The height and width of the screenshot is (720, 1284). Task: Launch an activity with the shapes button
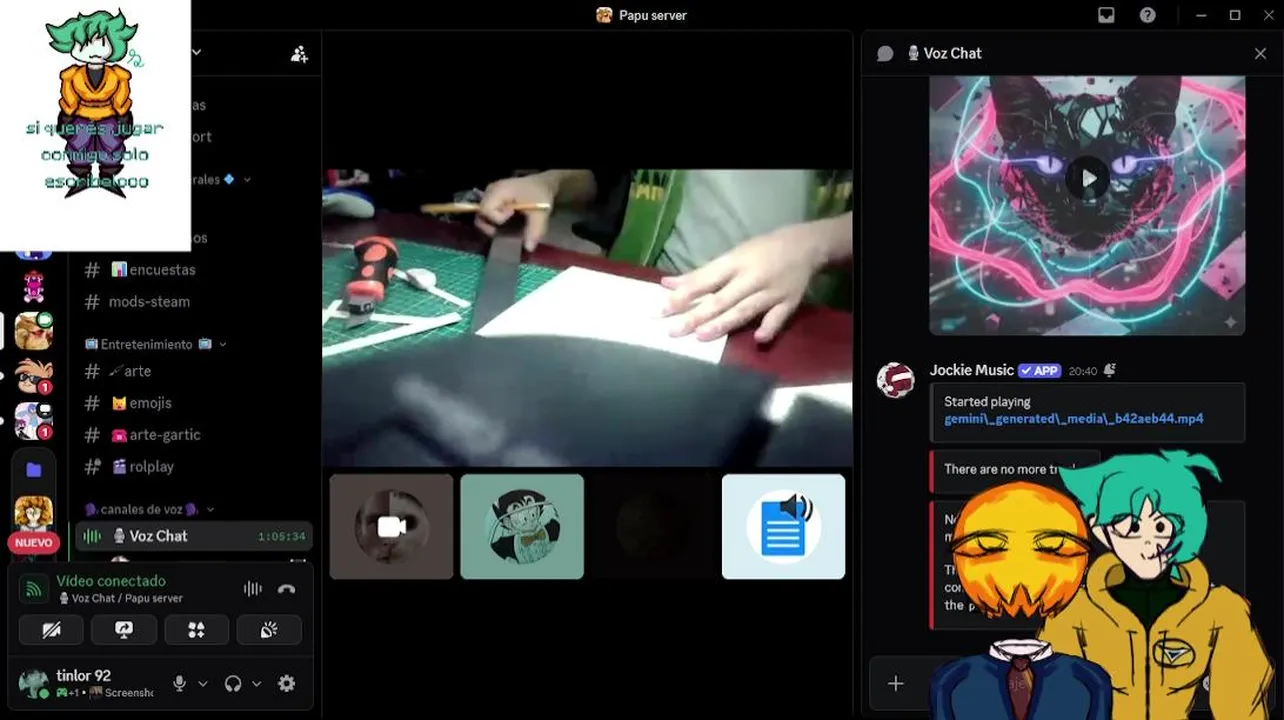coord(196,630)
